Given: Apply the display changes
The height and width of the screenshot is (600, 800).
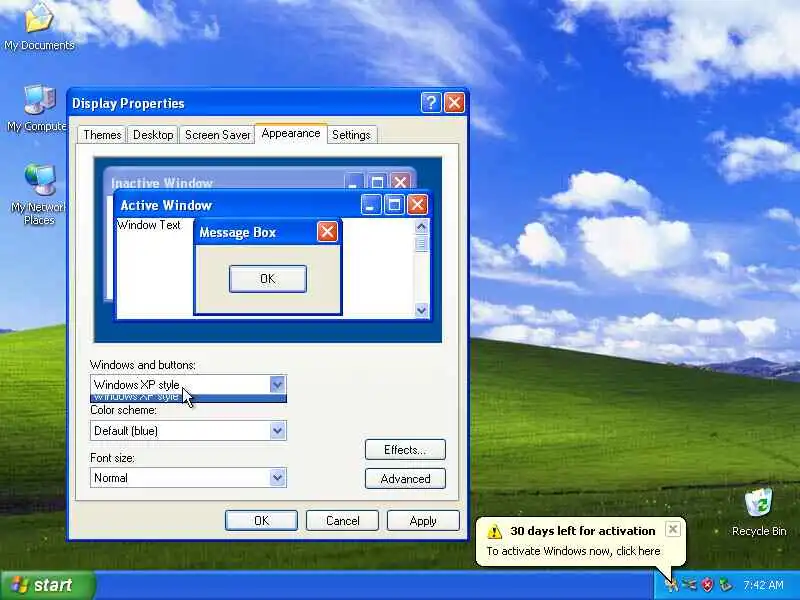Looking at the screenshot, I should 423,520.
